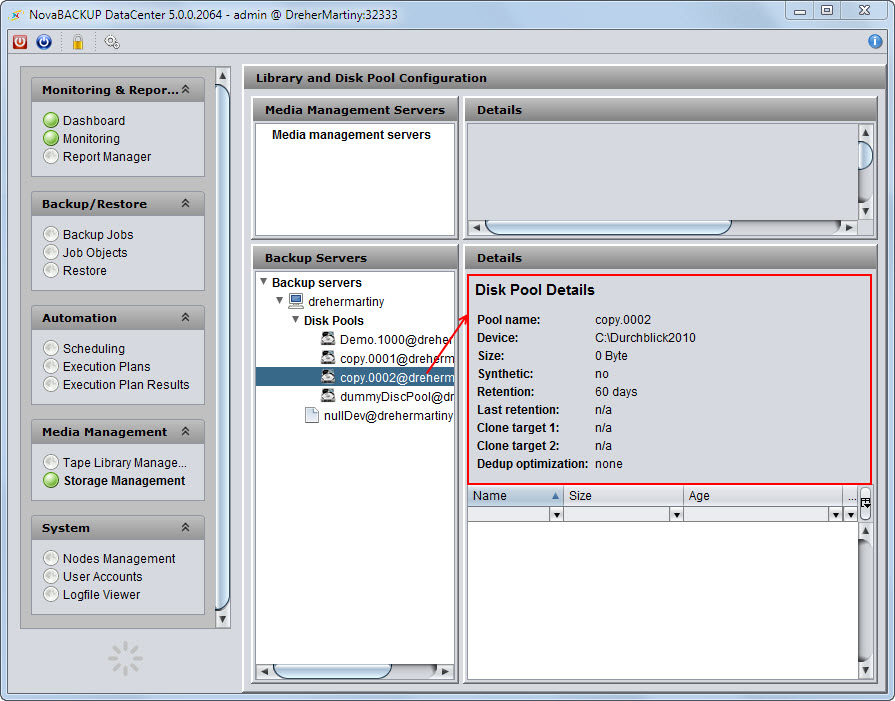Image resolution: width=895 pixels, height=701 pixels.
Task: Click the Name column filter field
Action: coord(509,515)
